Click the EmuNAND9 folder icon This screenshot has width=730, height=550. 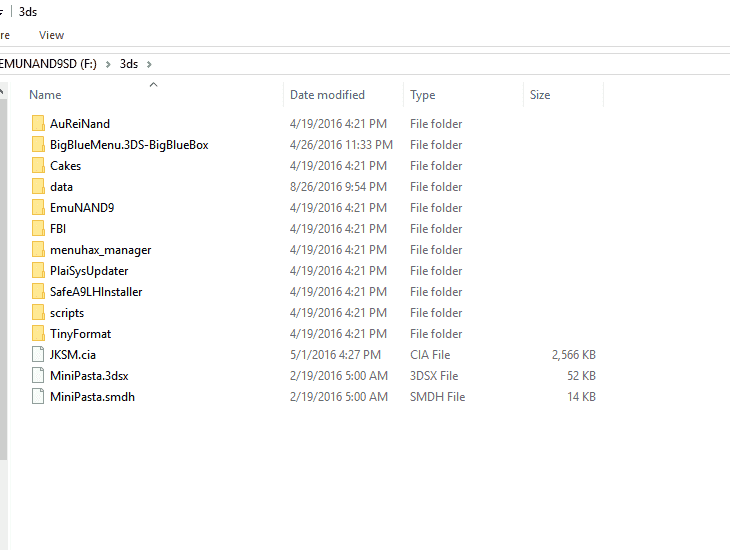(x=38, y=207)
